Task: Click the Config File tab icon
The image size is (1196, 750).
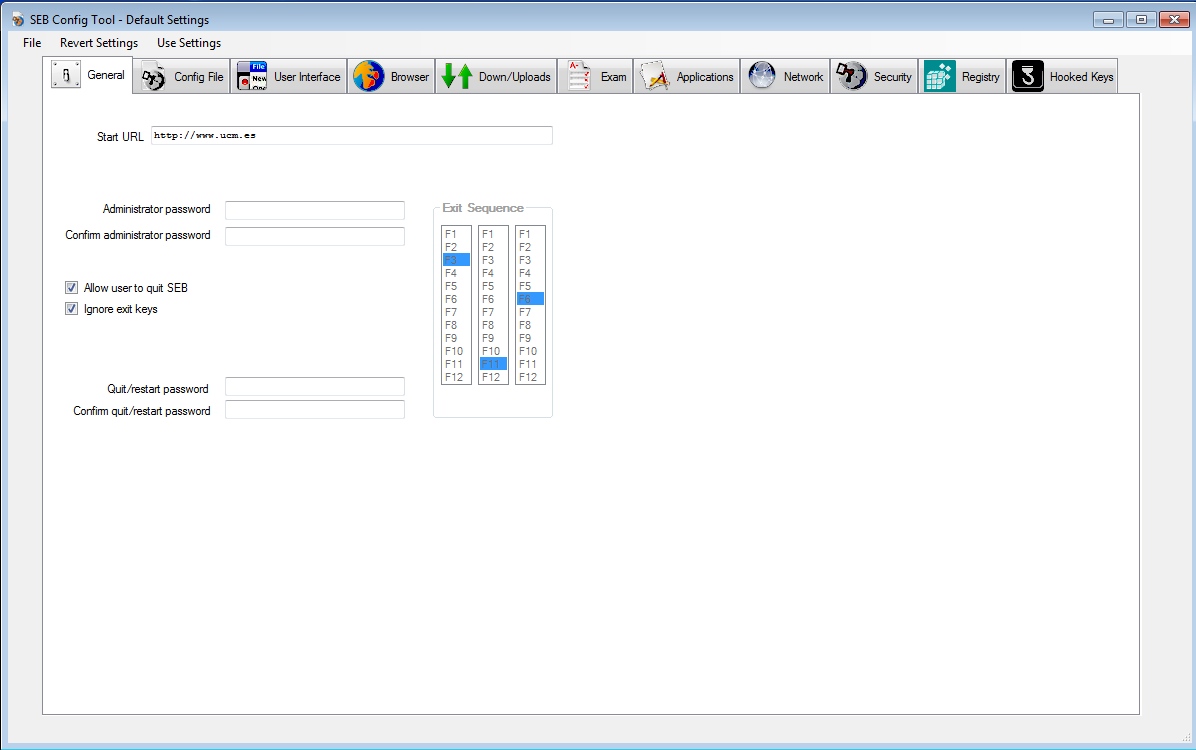Action: [153, 77]
